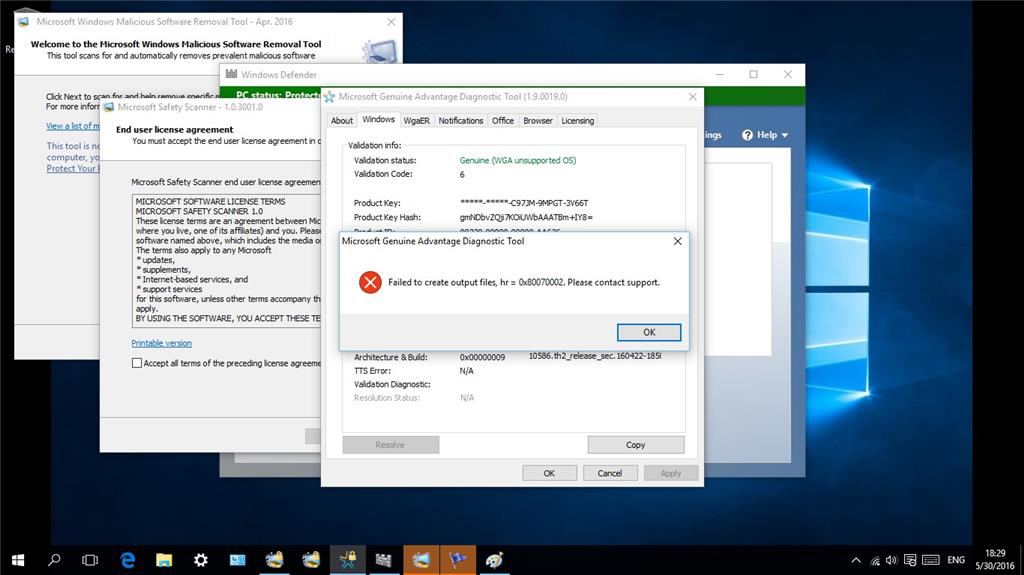Launch Microsoft Edge from the taskbar

coord(127,560)
